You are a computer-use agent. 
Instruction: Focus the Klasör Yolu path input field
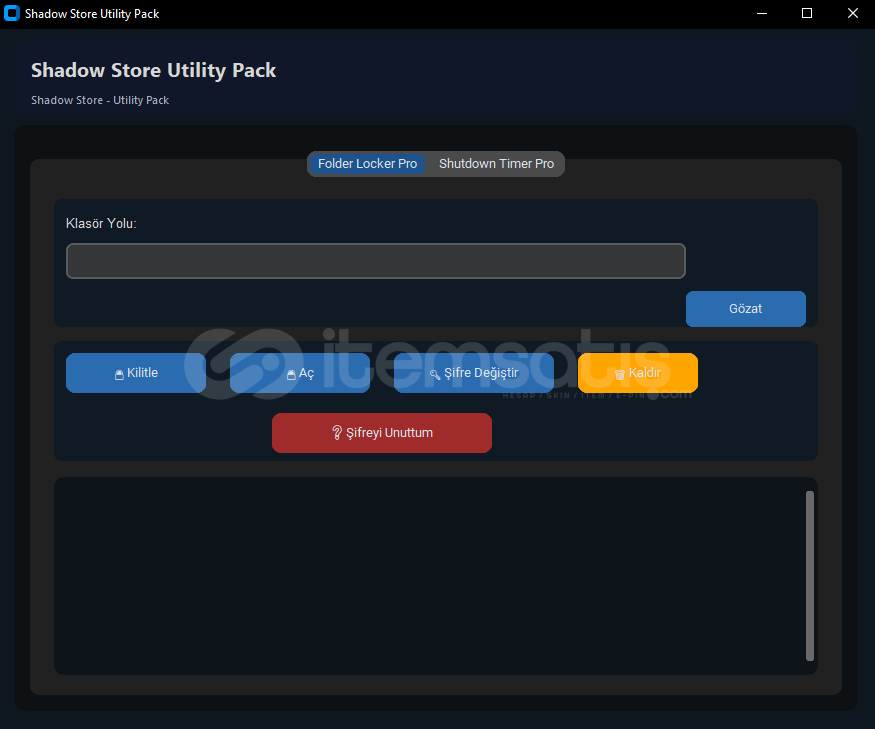click(x=375, y=261)
